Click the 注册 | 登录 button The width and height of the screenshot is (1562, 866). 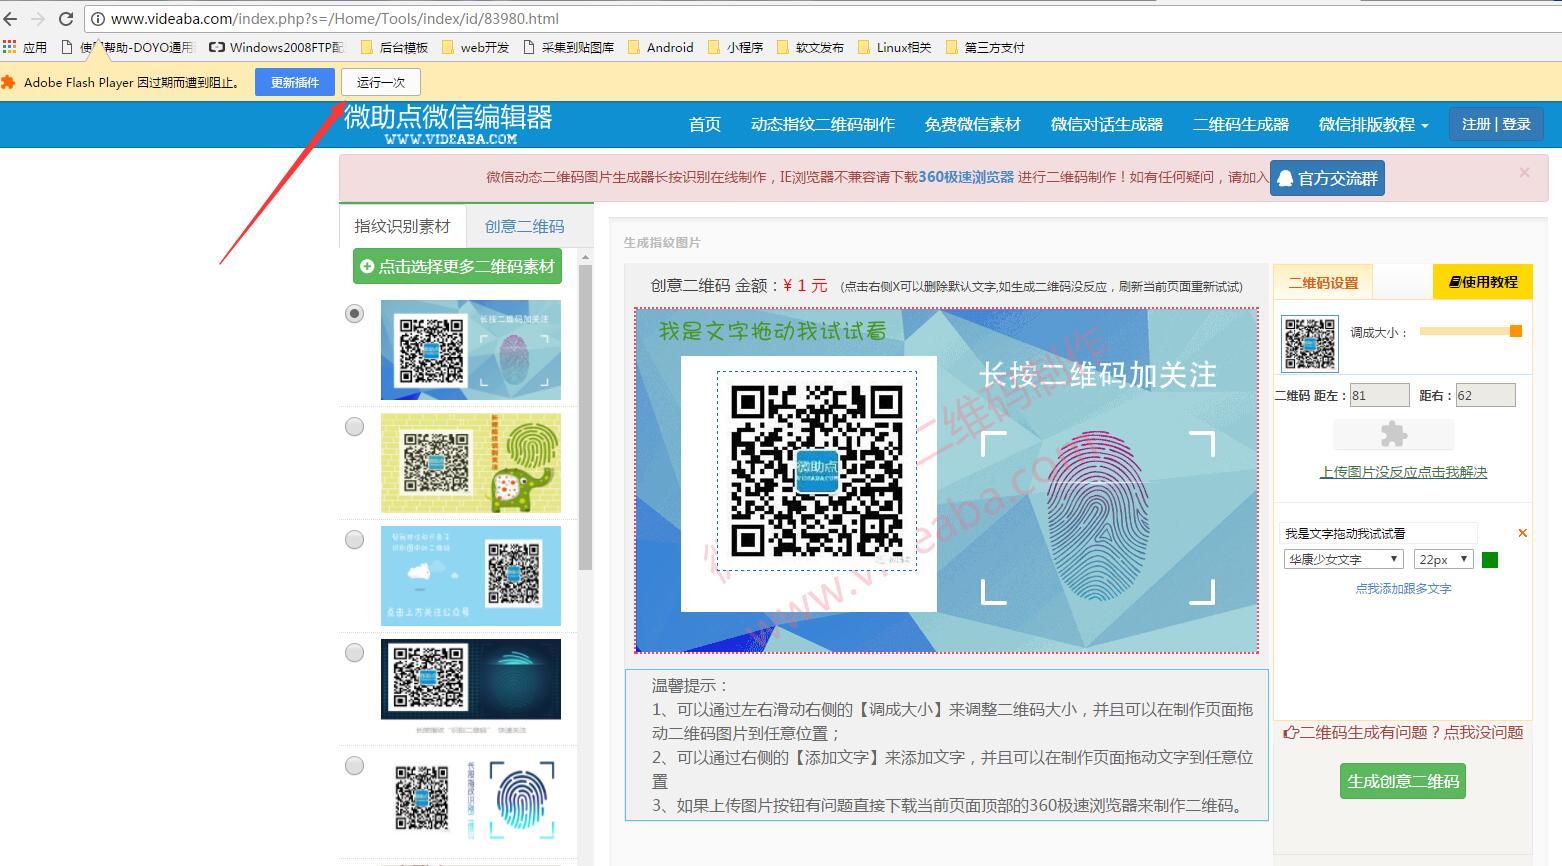1496,124
